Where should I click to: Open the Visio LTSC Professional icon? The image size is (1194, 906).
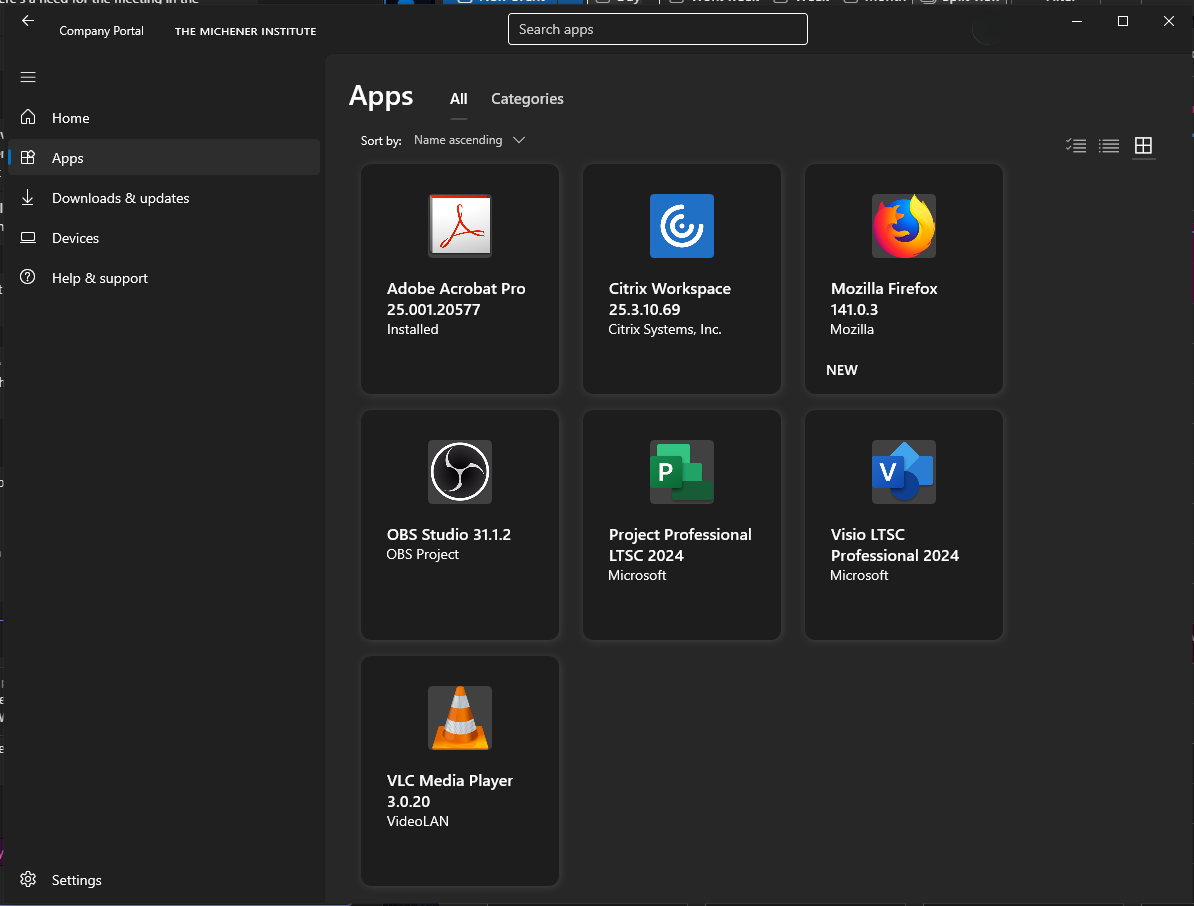[x=903, y=472]
